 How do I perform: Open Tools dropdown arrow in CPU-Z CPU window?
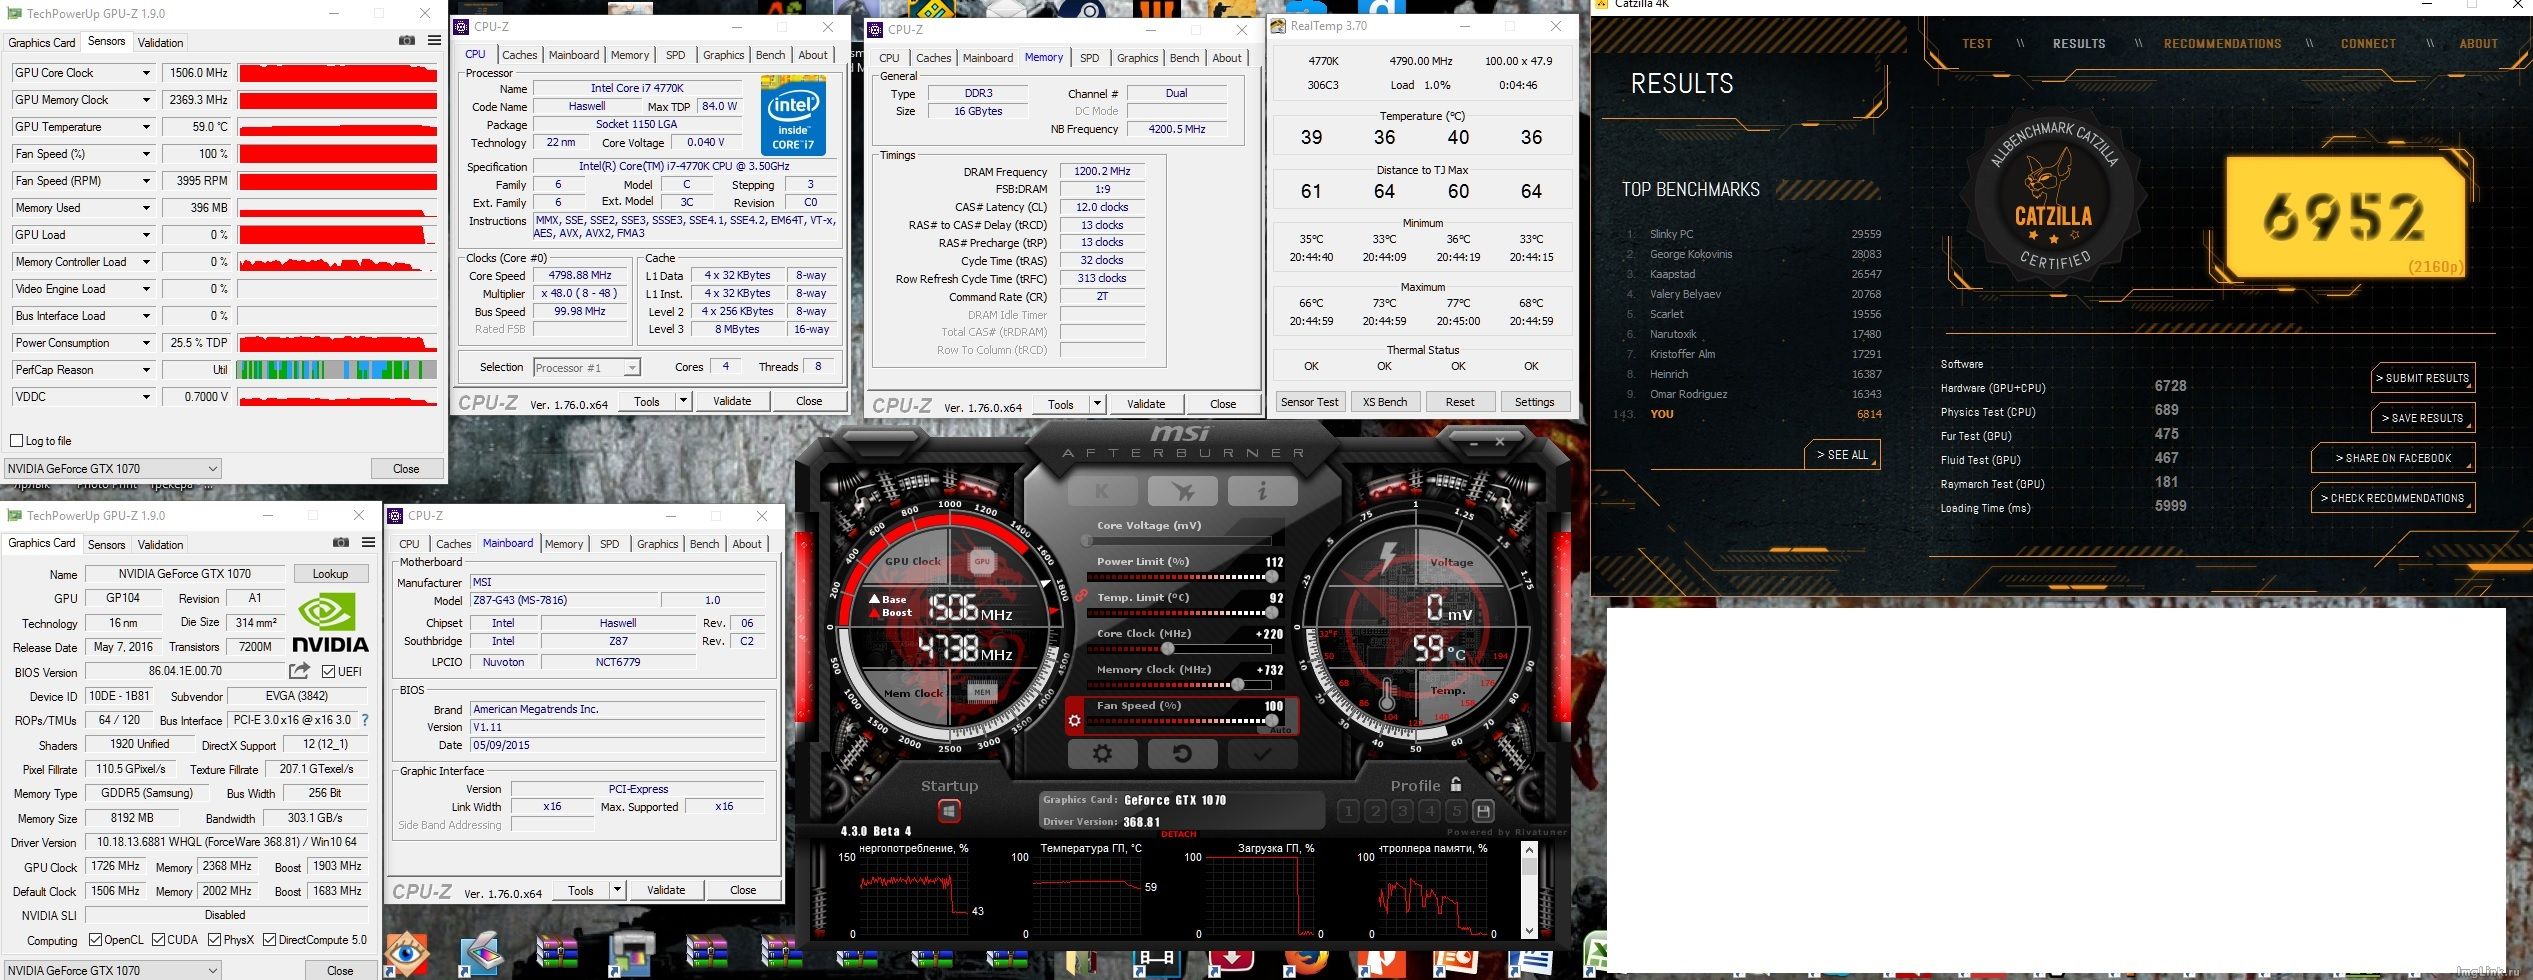(684, 401)
